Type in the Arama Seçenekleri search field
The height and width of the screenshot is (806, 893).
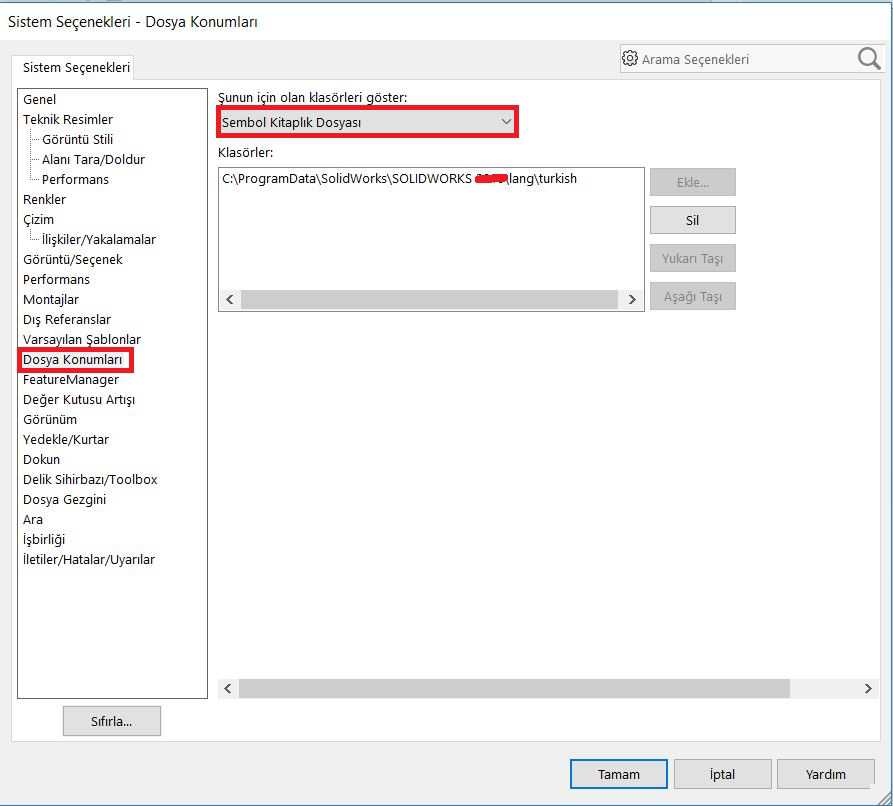745,59
